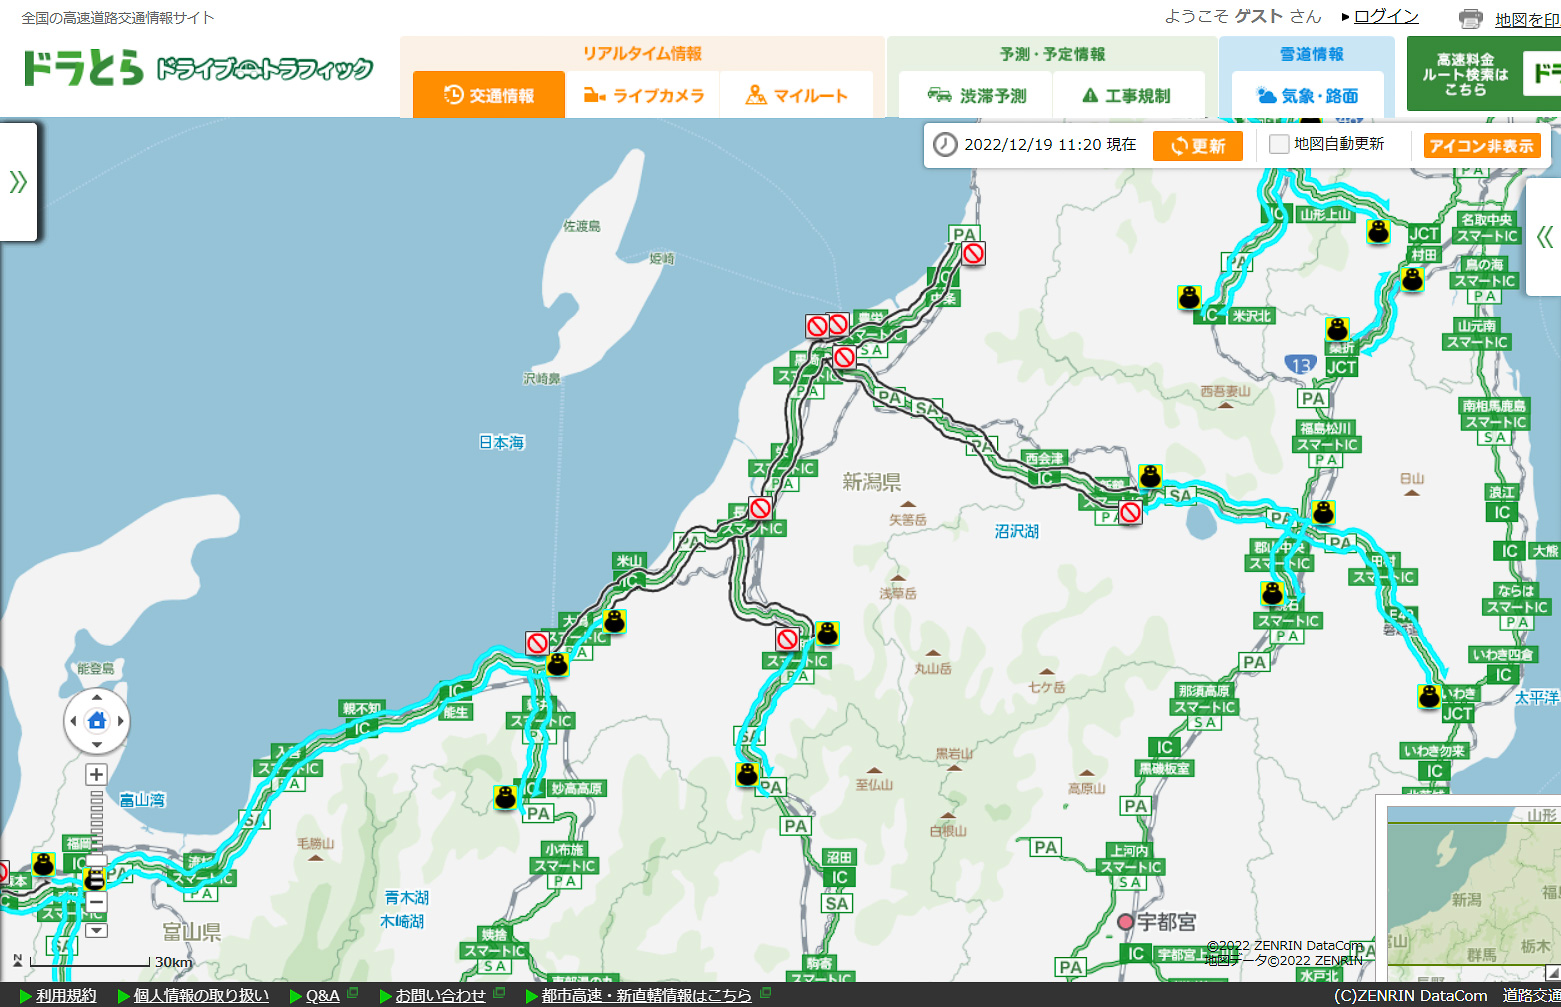Viewport: 1561px width, 1007px height.
Task: Zoom in with the plus map button
Action: 96,774
